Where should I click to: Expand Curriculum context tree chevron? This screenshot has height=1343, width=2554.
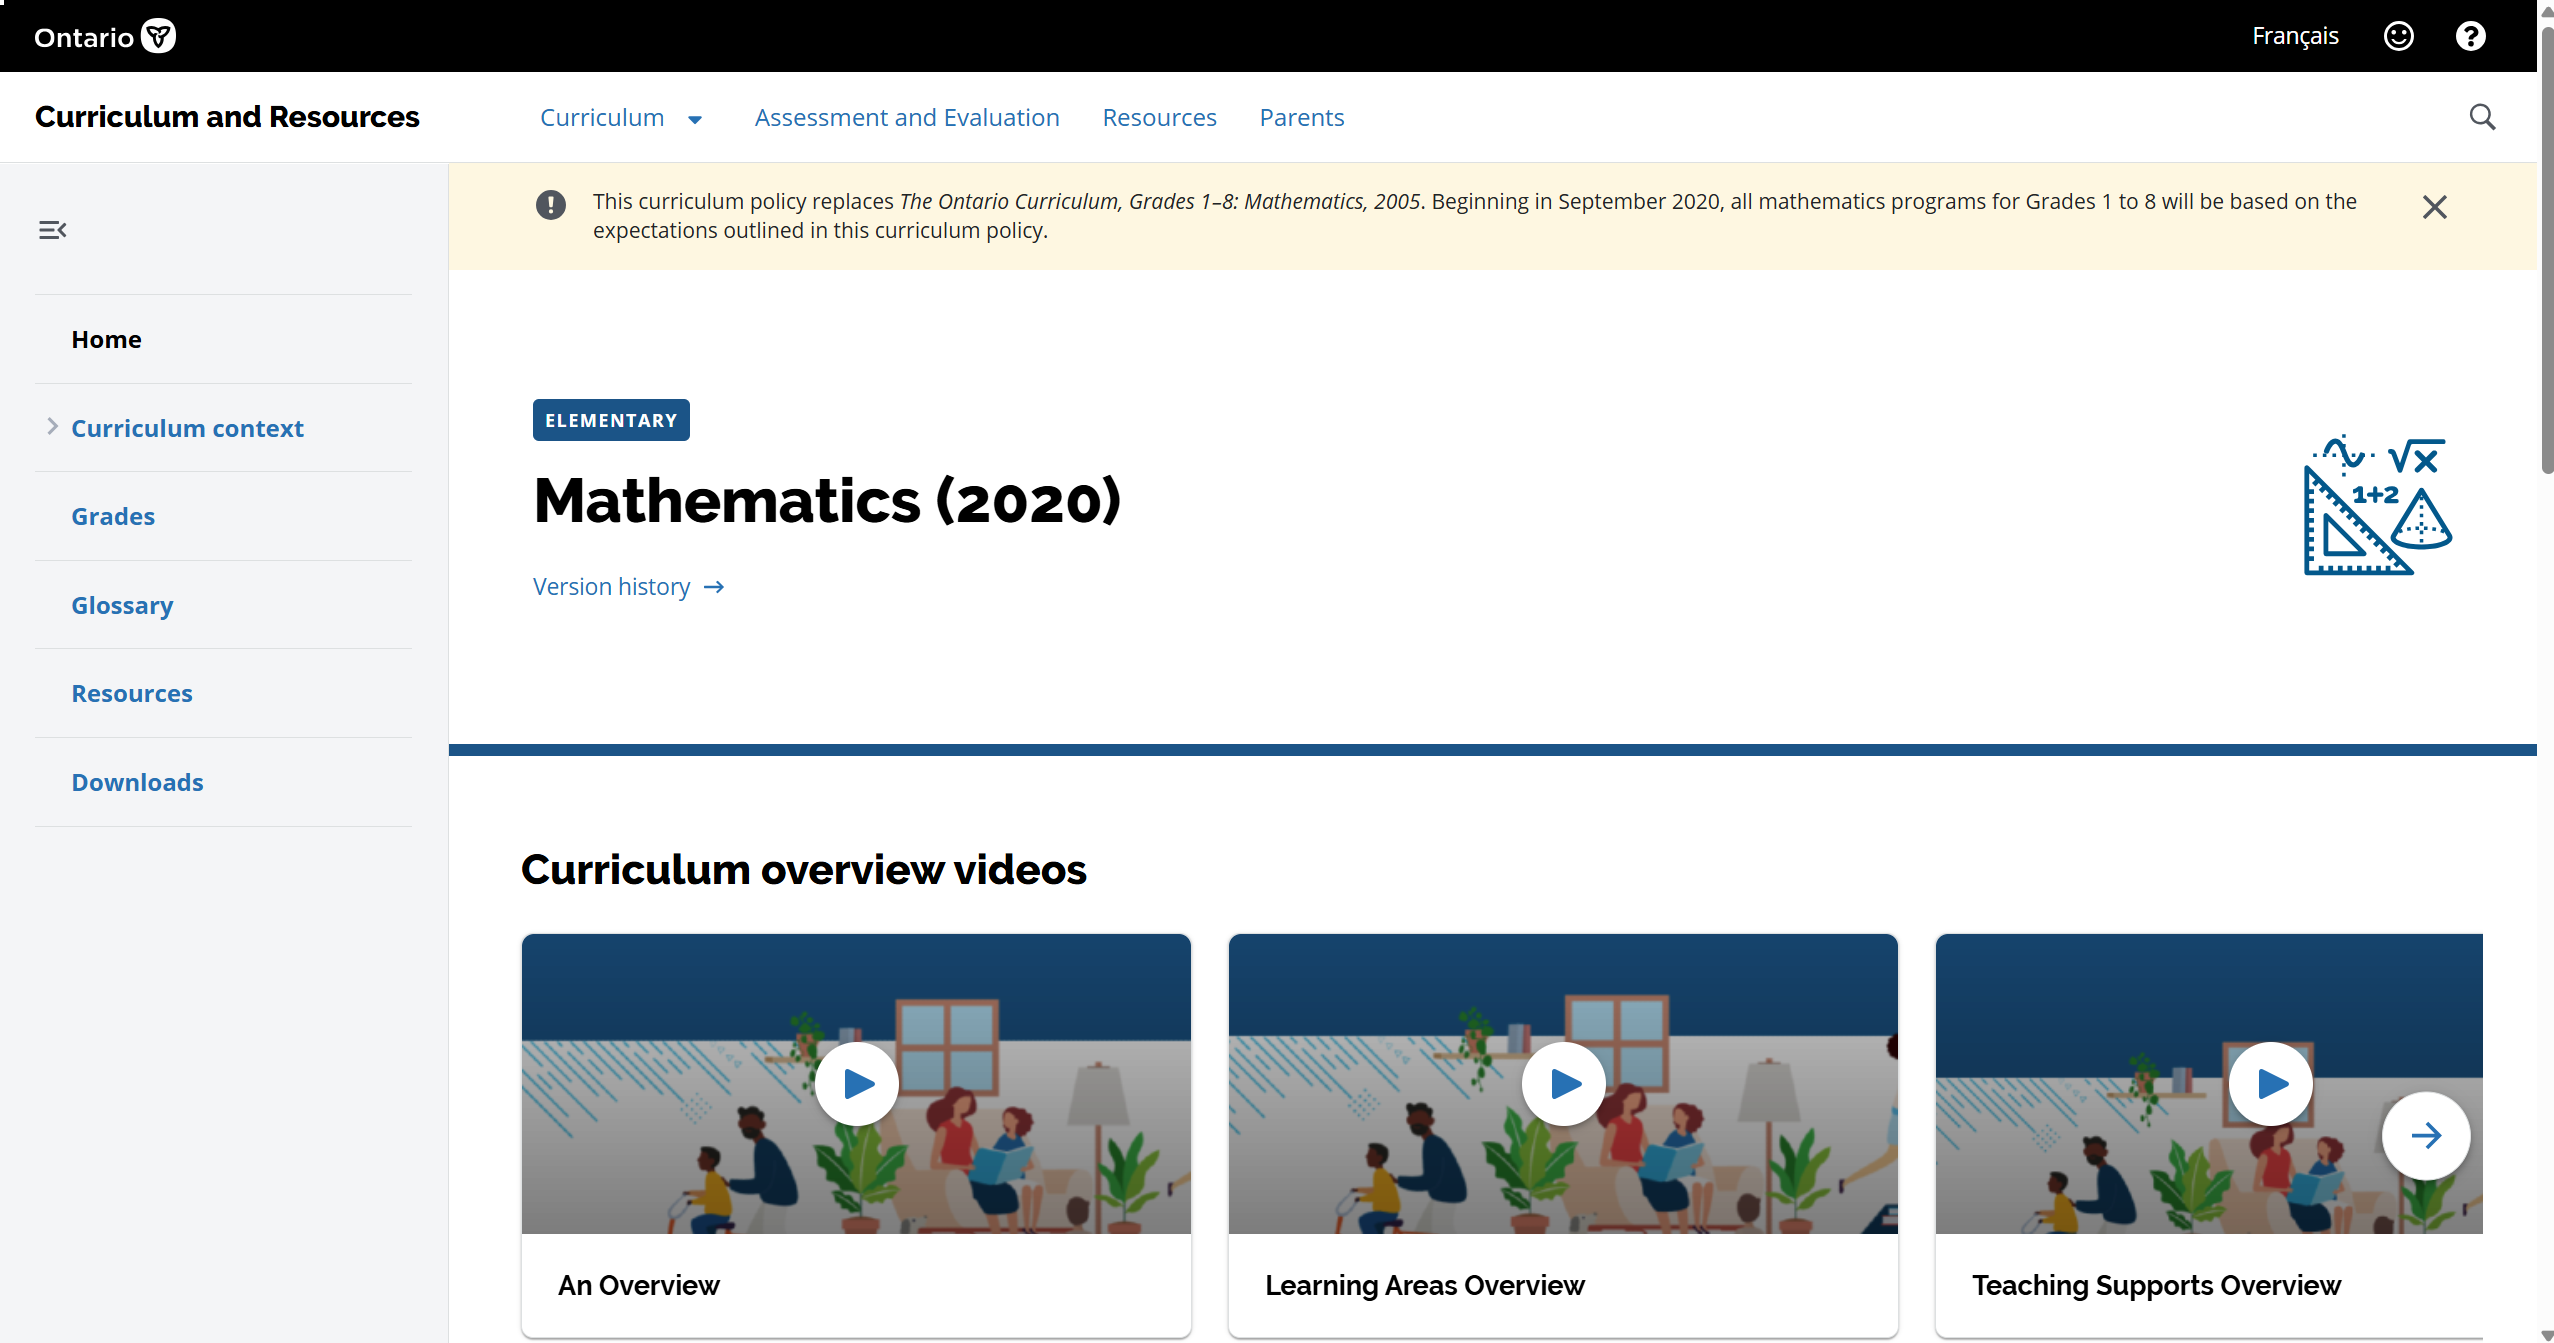tap(52, 427)
